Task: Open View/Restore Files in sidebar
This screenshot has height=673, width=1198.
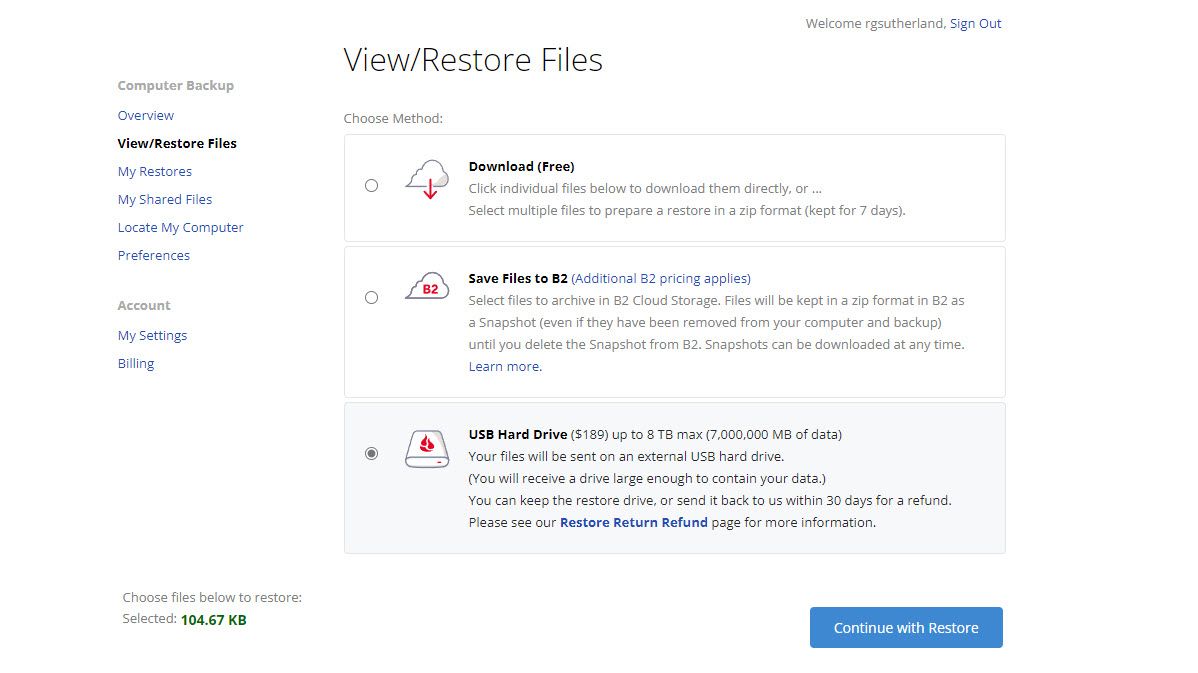Action: pyautogui.click(x=177, y=144)
